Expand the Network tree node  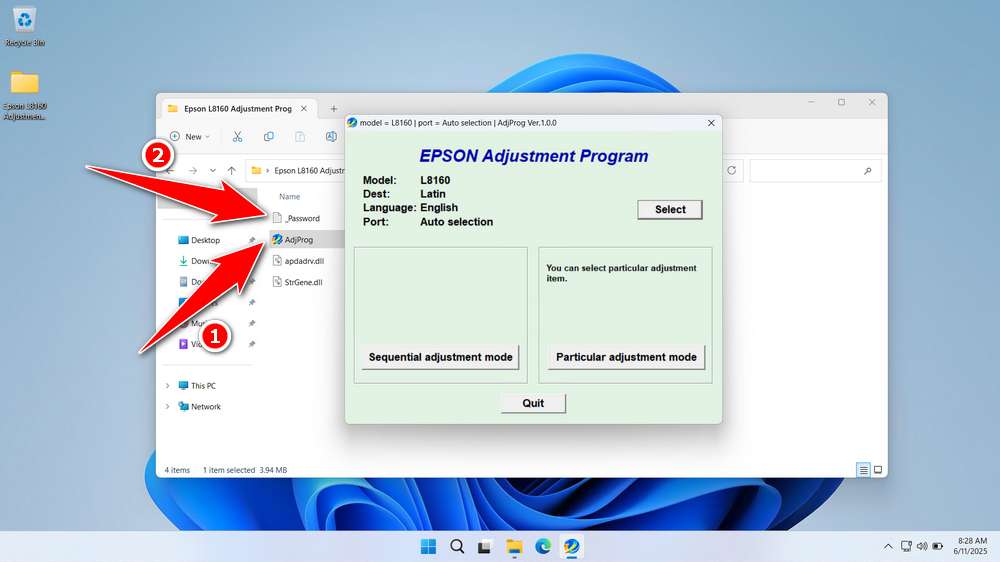(168, 406)
